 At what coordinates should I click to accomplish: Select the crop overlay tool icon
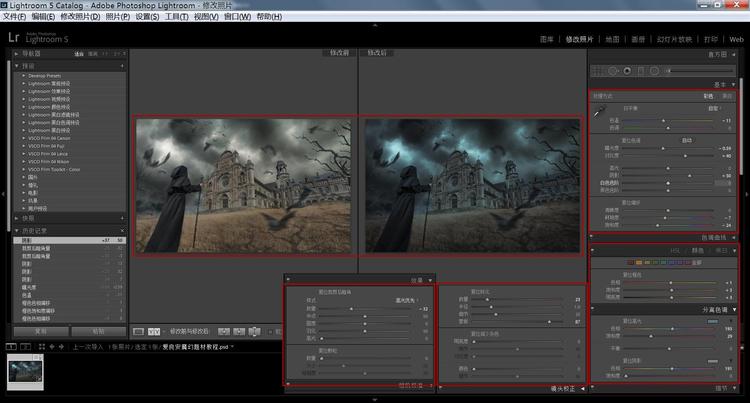pos(597,71)
